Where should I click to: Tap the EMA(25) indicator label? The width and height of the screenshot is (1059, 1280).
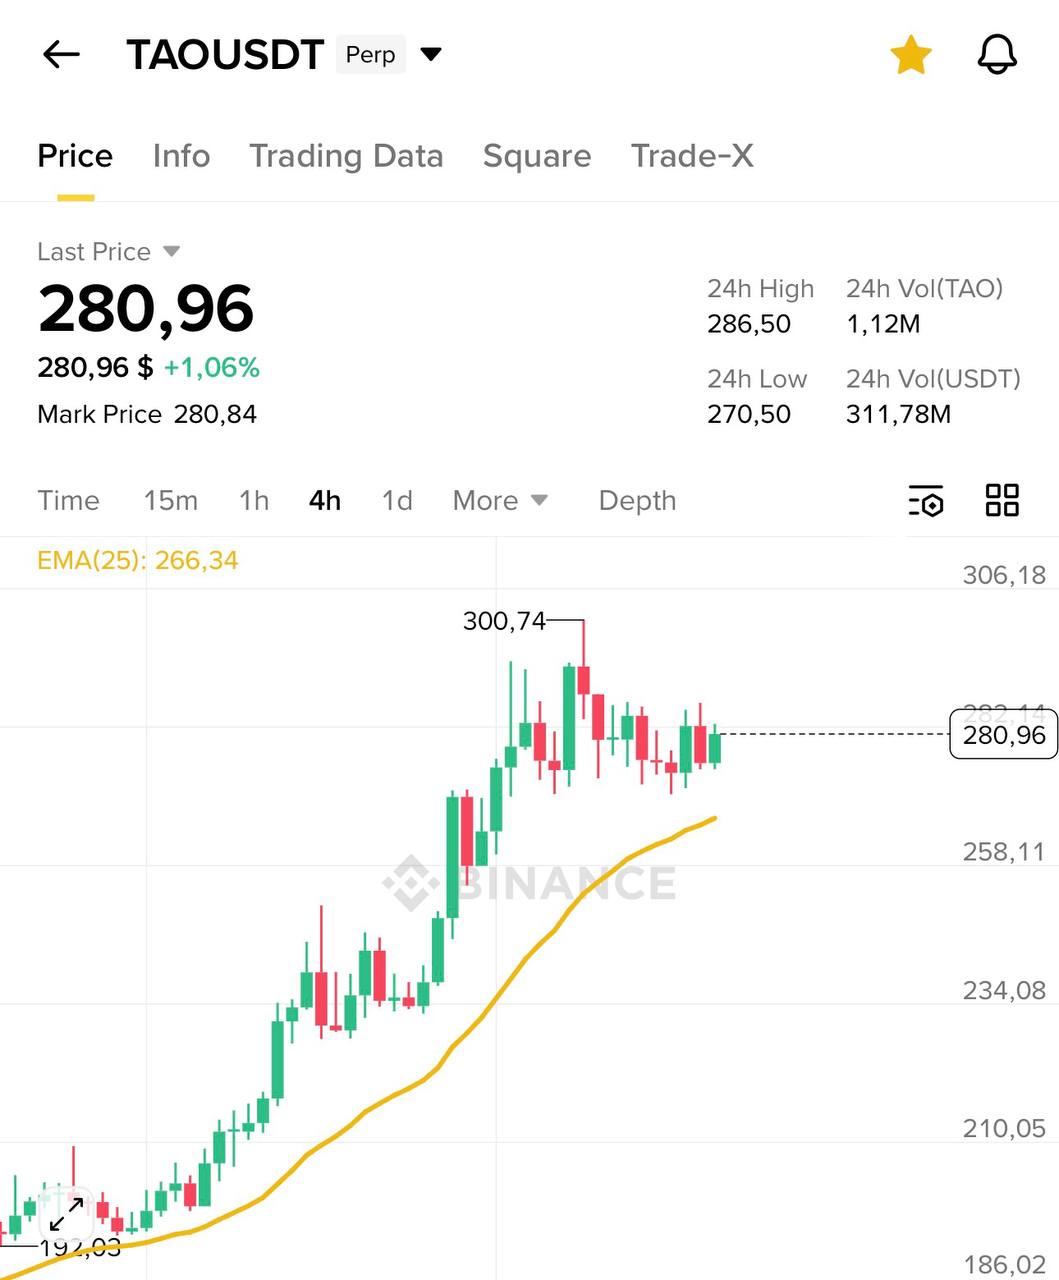pos(137,560)
